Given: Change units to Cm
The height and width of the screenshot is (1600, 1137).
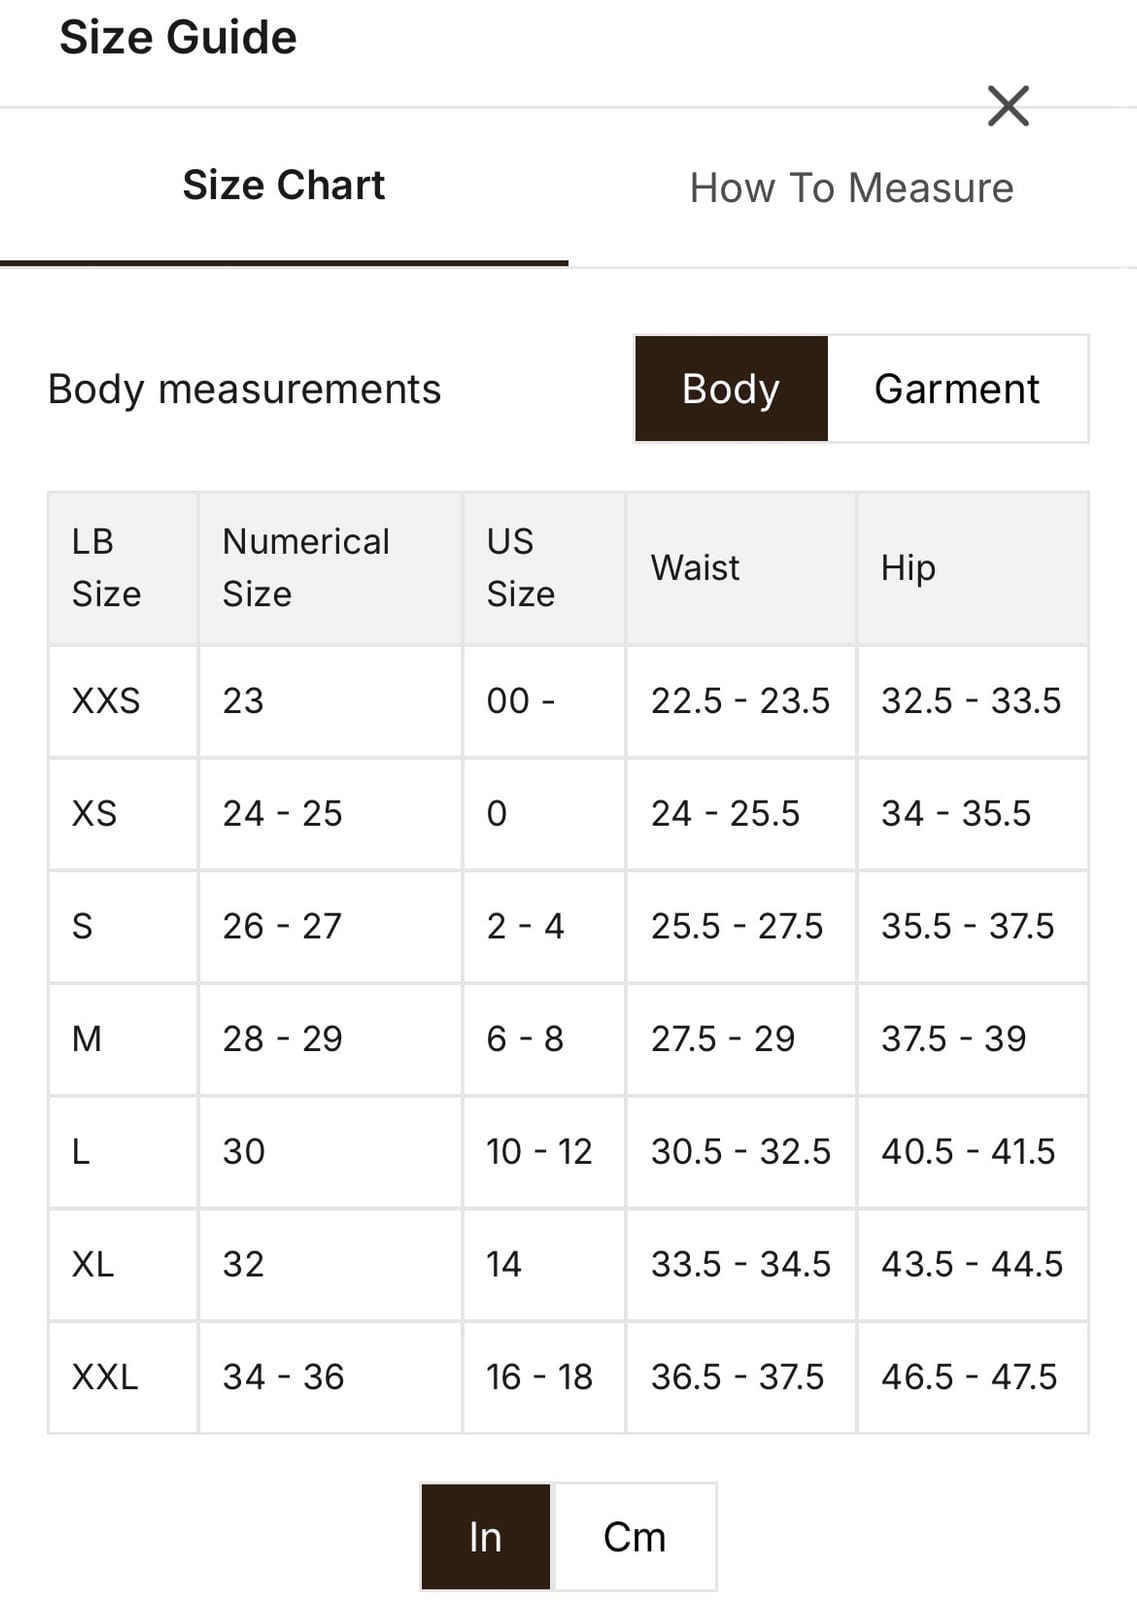Looking at the screenshot, I should [634, 1537].
